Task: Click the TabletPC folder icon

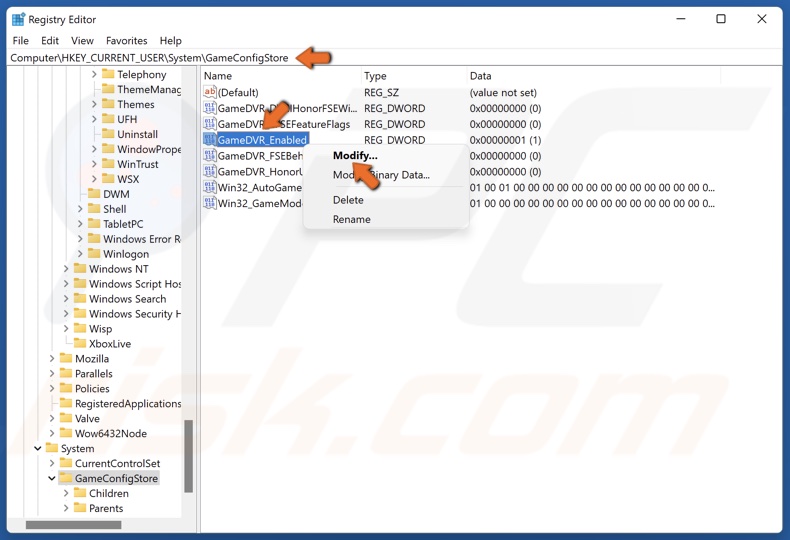Action: [94, 224]
